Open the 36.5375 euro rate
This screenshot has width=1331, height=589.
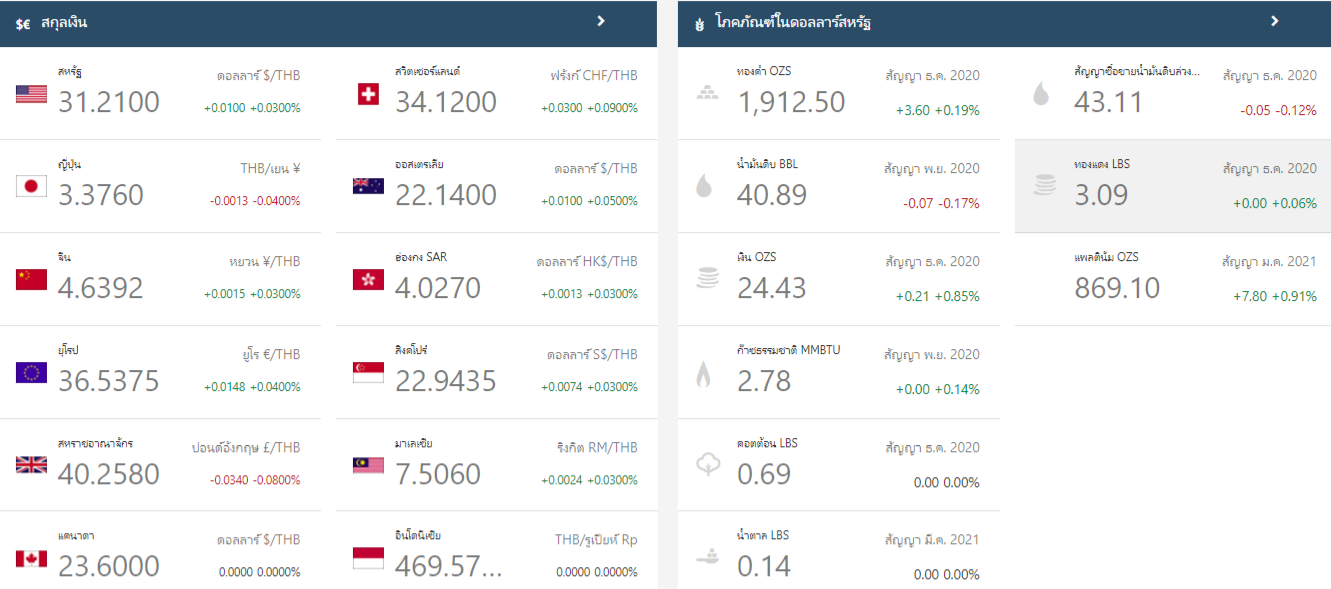click(108, 381)
